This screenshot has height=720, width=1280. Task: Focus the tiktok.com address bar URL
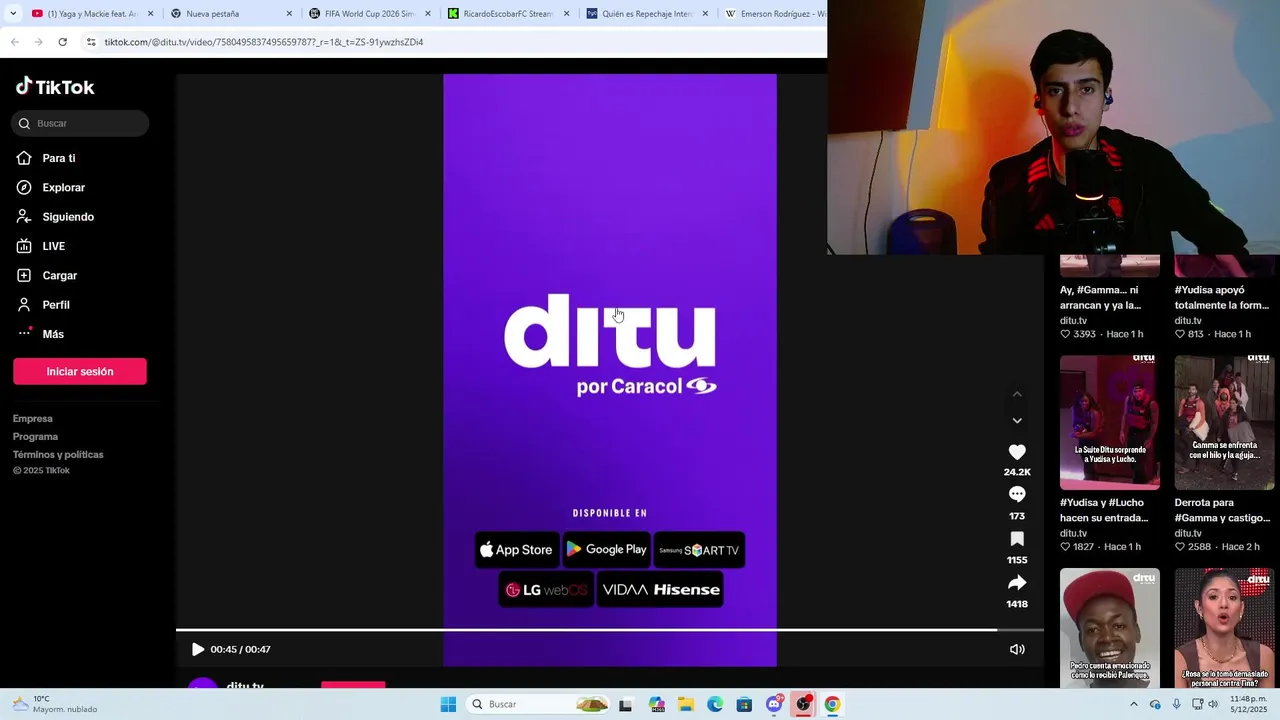coord(264,42)
